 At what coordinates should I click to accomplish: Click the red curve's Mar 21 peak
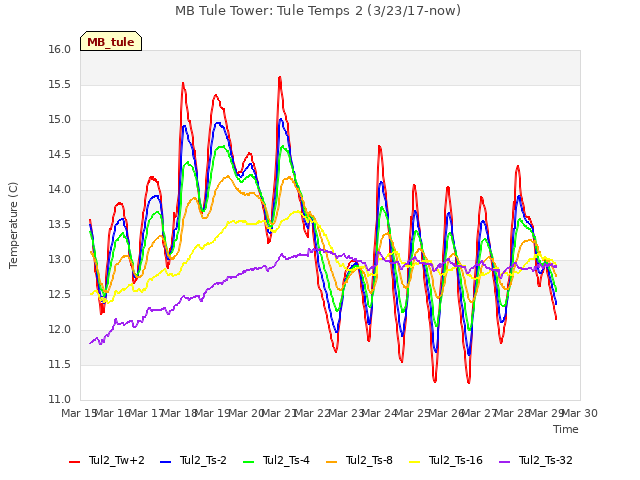click(280, 77)
